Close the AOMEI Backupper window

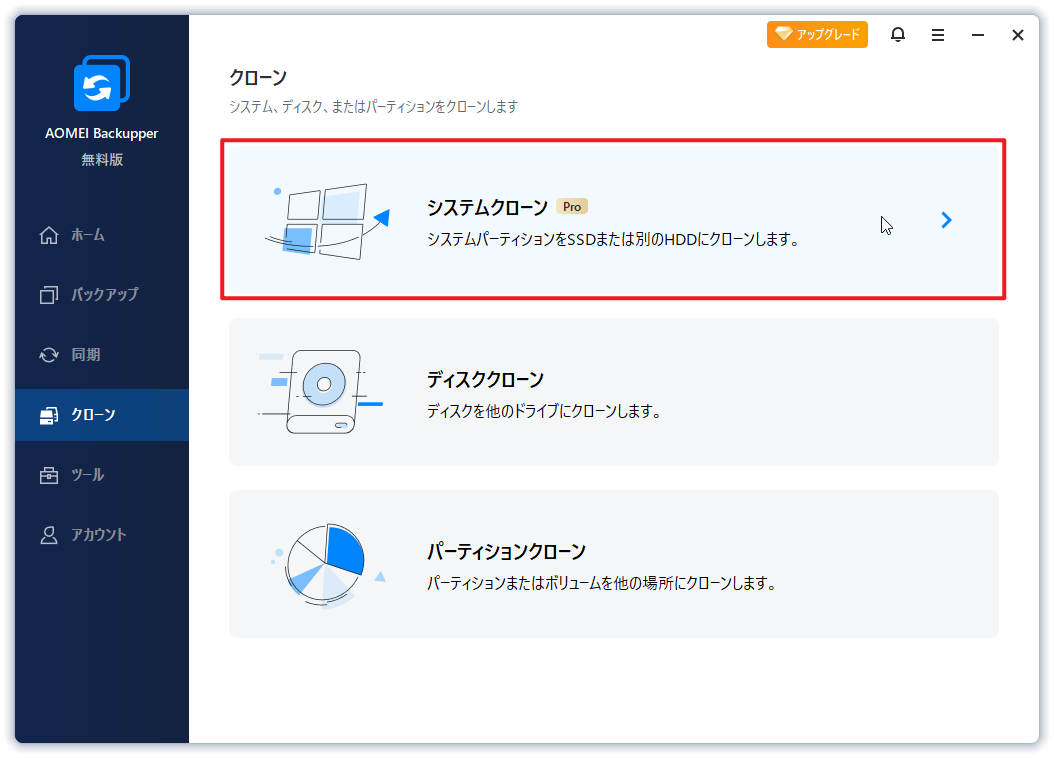(1018, 35)
